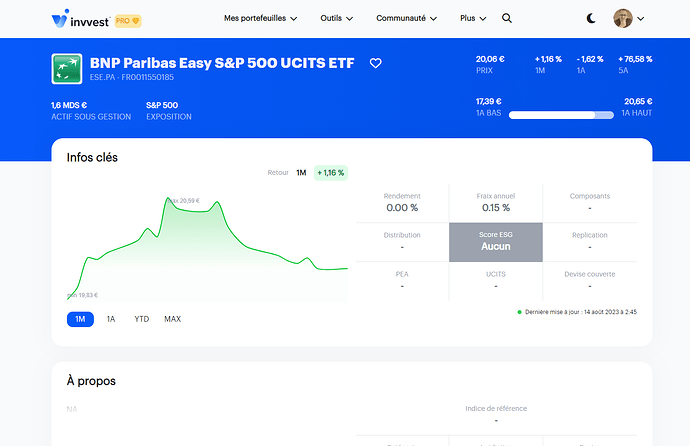Switch chart to 1A period

111,319
